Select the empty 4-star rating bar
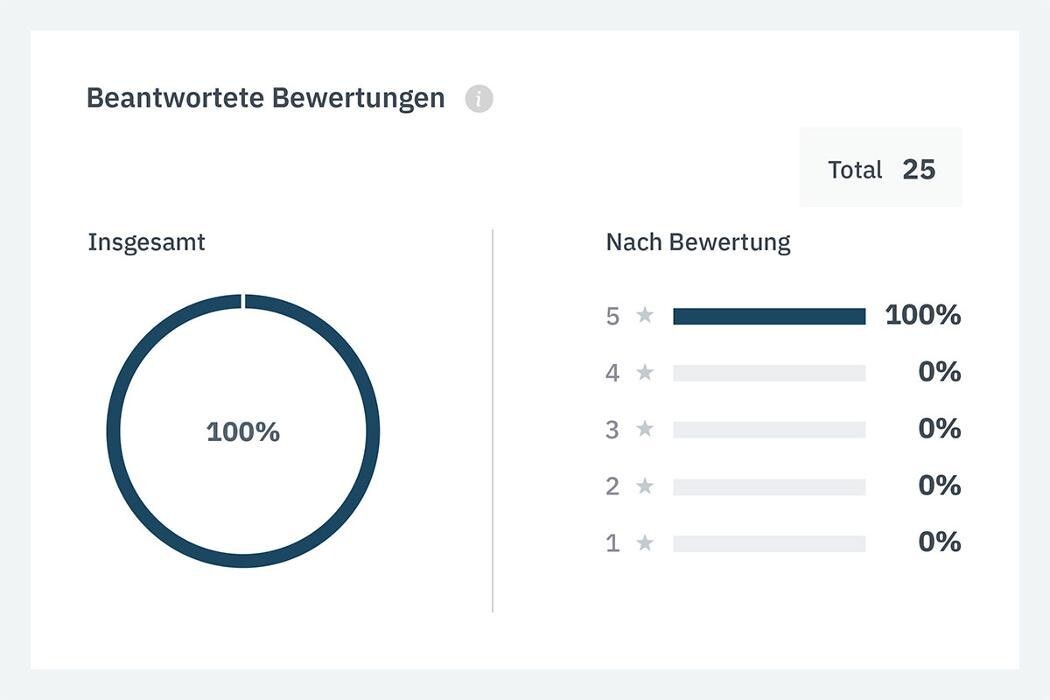Screen dimensions: 1050x700 [769, 373]
